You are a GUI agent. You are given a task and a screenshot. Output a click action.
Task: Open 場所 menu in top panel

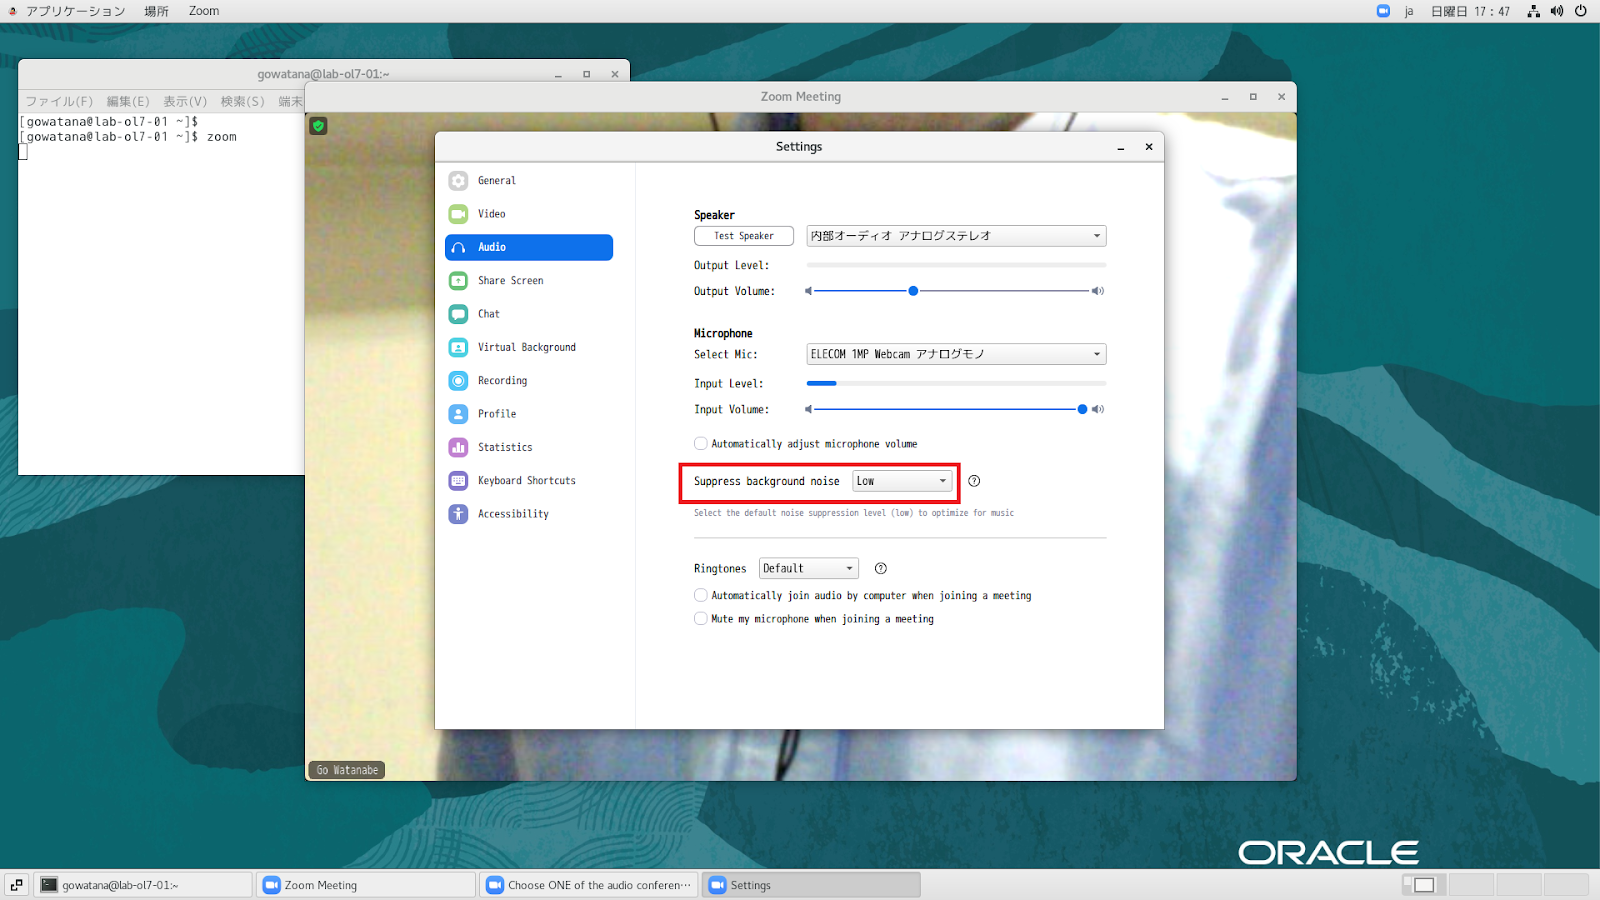point(156,11)
